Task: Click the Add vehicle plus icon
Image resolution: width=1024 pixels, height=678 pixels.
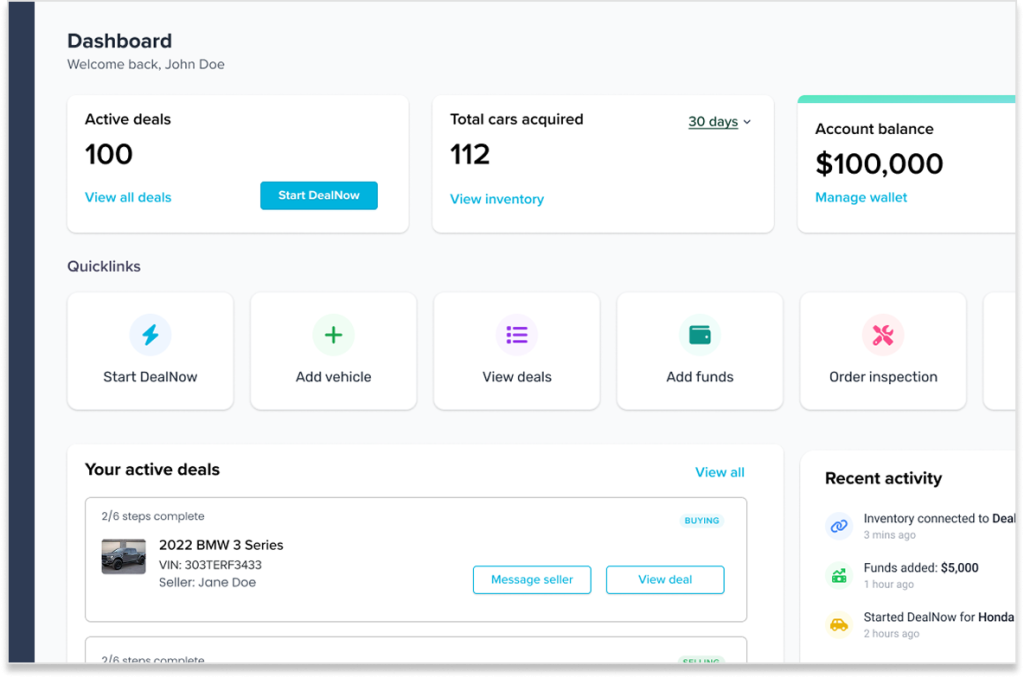Action: [333, 335]
